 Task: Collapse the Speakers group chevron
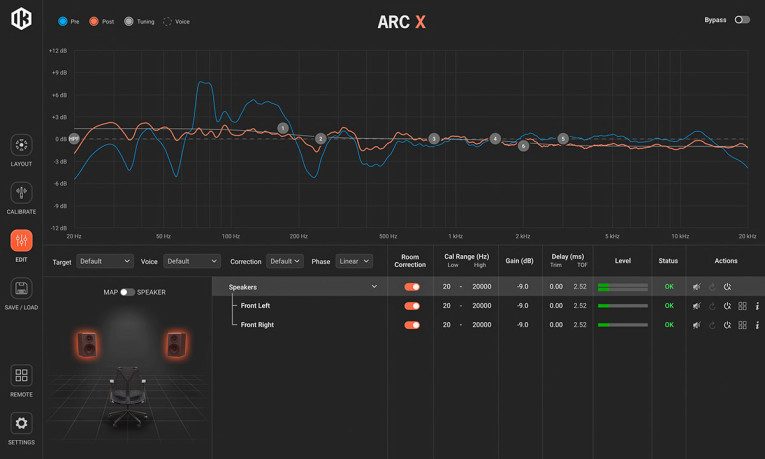374,287
